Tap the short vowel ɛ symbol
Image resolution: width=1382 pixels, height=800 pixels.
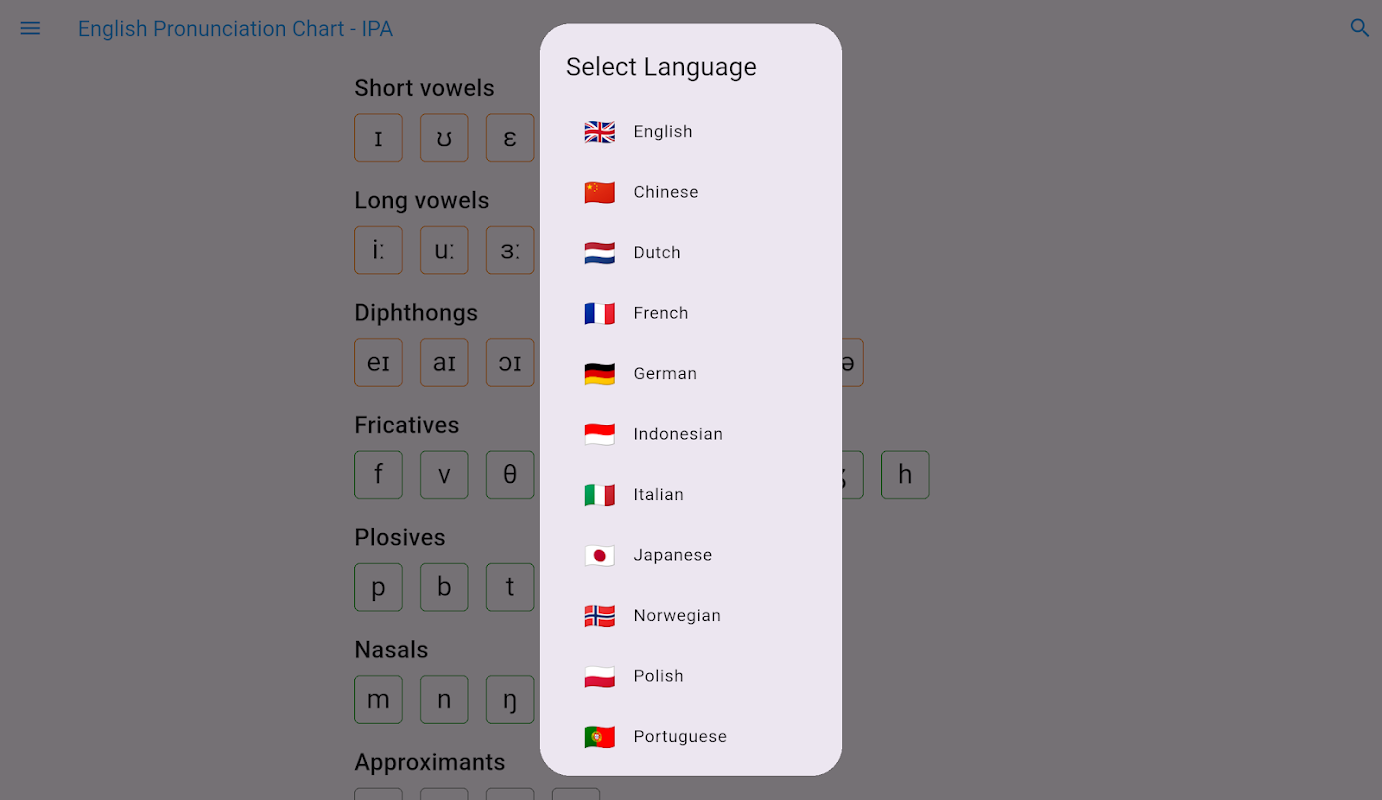click(510, 138)
